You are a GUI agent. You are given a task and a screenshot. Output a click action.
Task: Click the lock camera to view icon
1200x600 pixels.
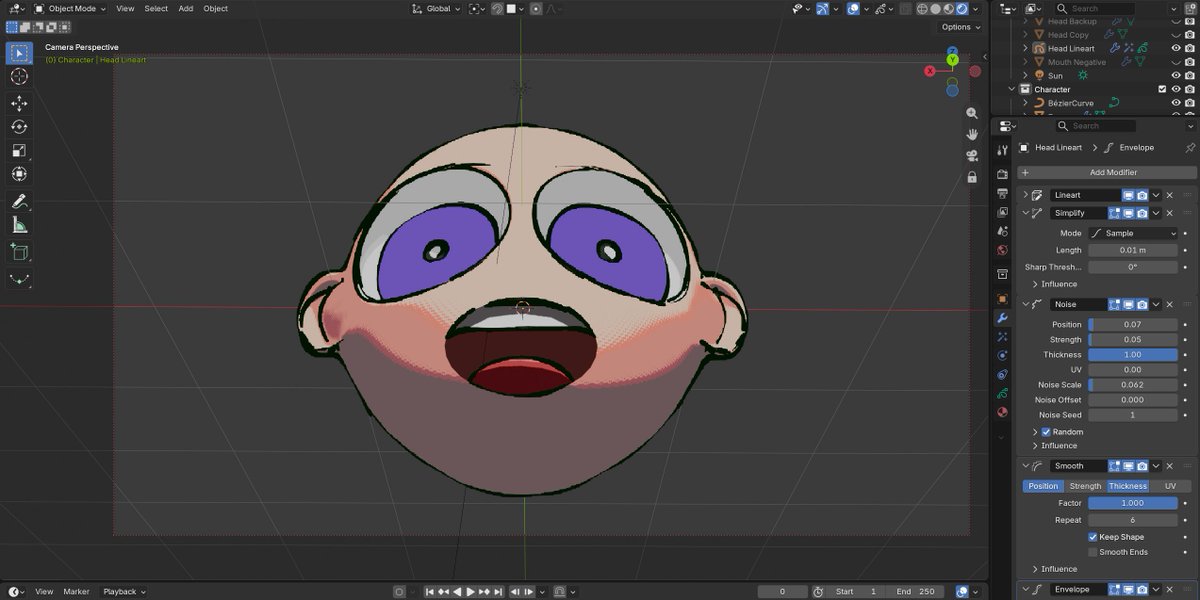point(972,177)
